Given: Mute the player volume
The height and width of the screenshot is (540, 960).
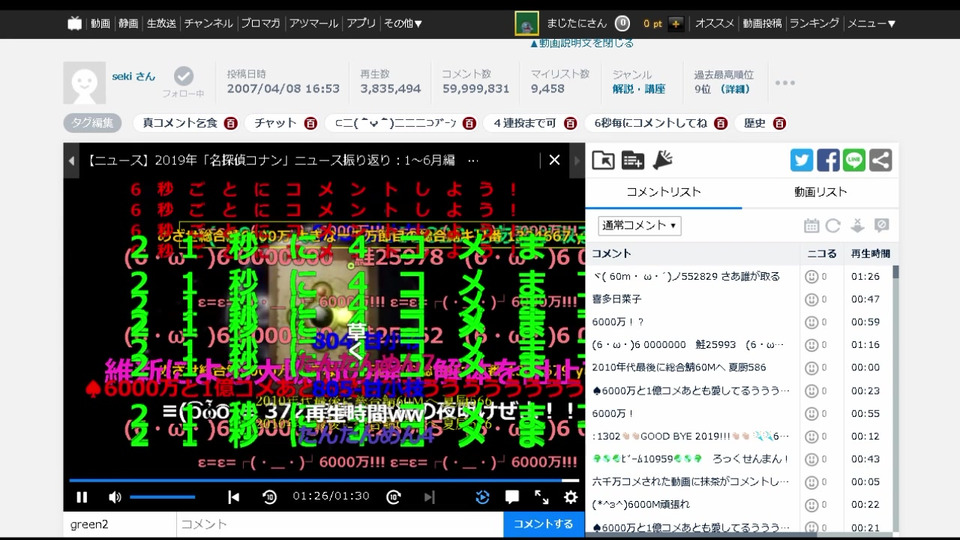Looking at the screenshot, I should (x=115, y=497).
